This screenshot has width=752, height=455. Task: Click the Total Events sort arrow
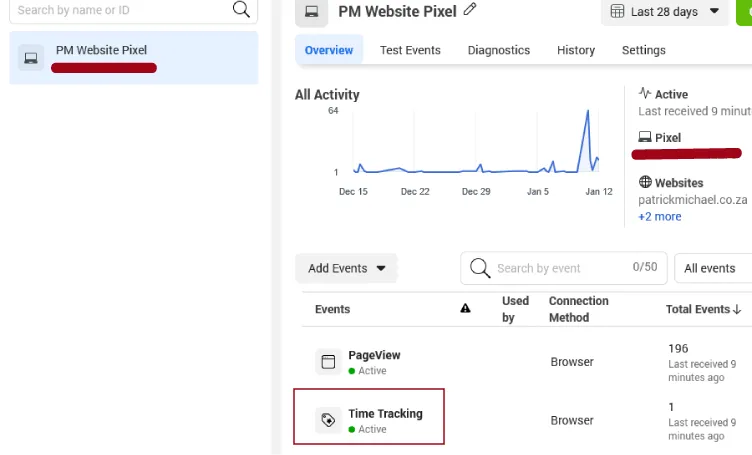(x=737, y=310)
